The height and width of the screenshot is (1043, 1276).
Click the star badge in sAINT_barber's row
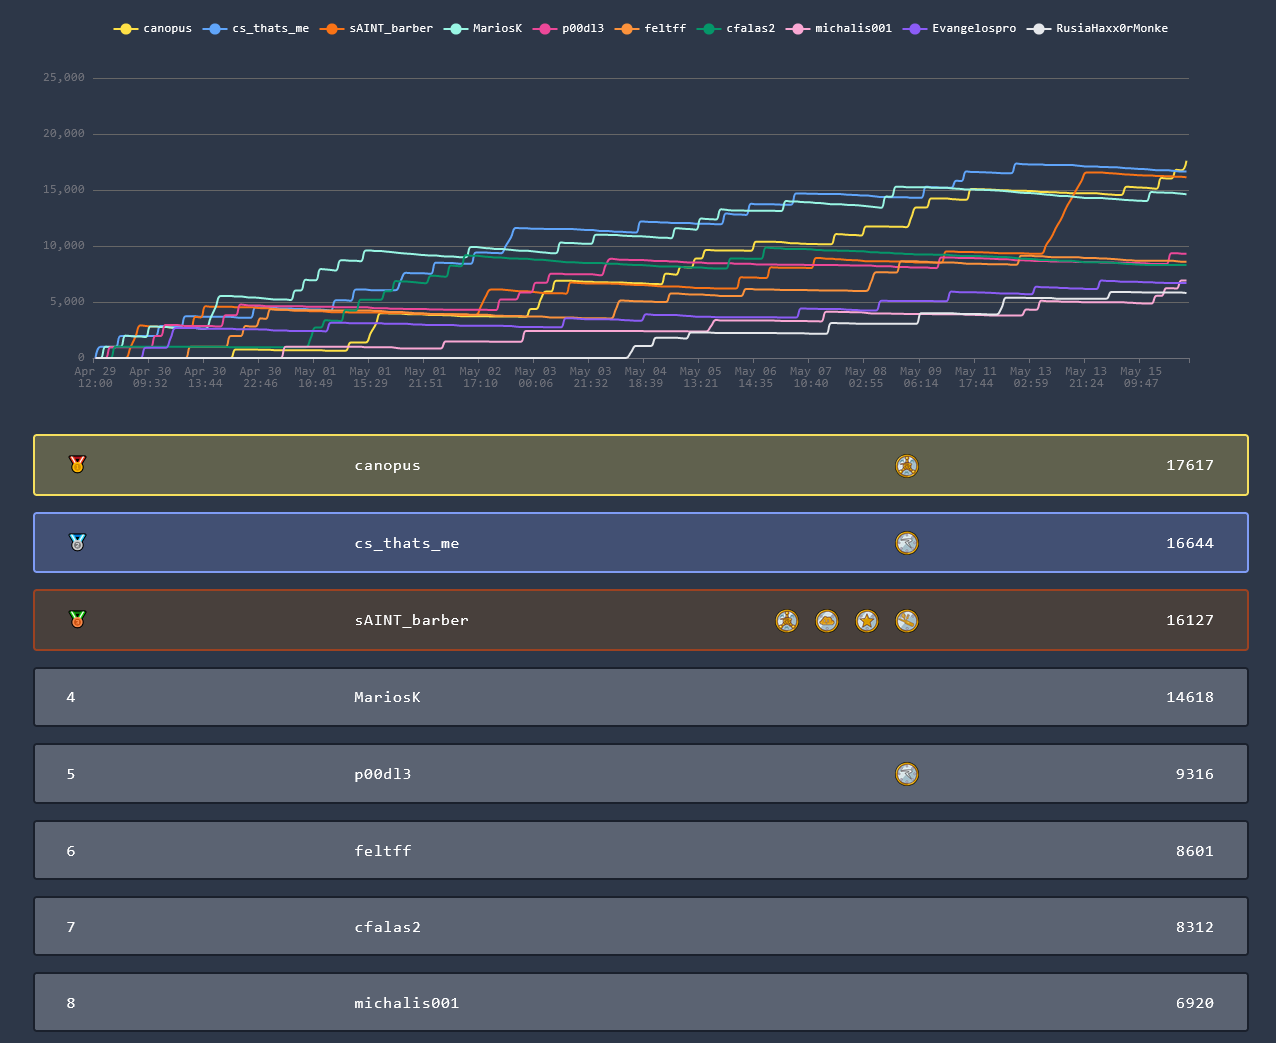pos(866,621)
